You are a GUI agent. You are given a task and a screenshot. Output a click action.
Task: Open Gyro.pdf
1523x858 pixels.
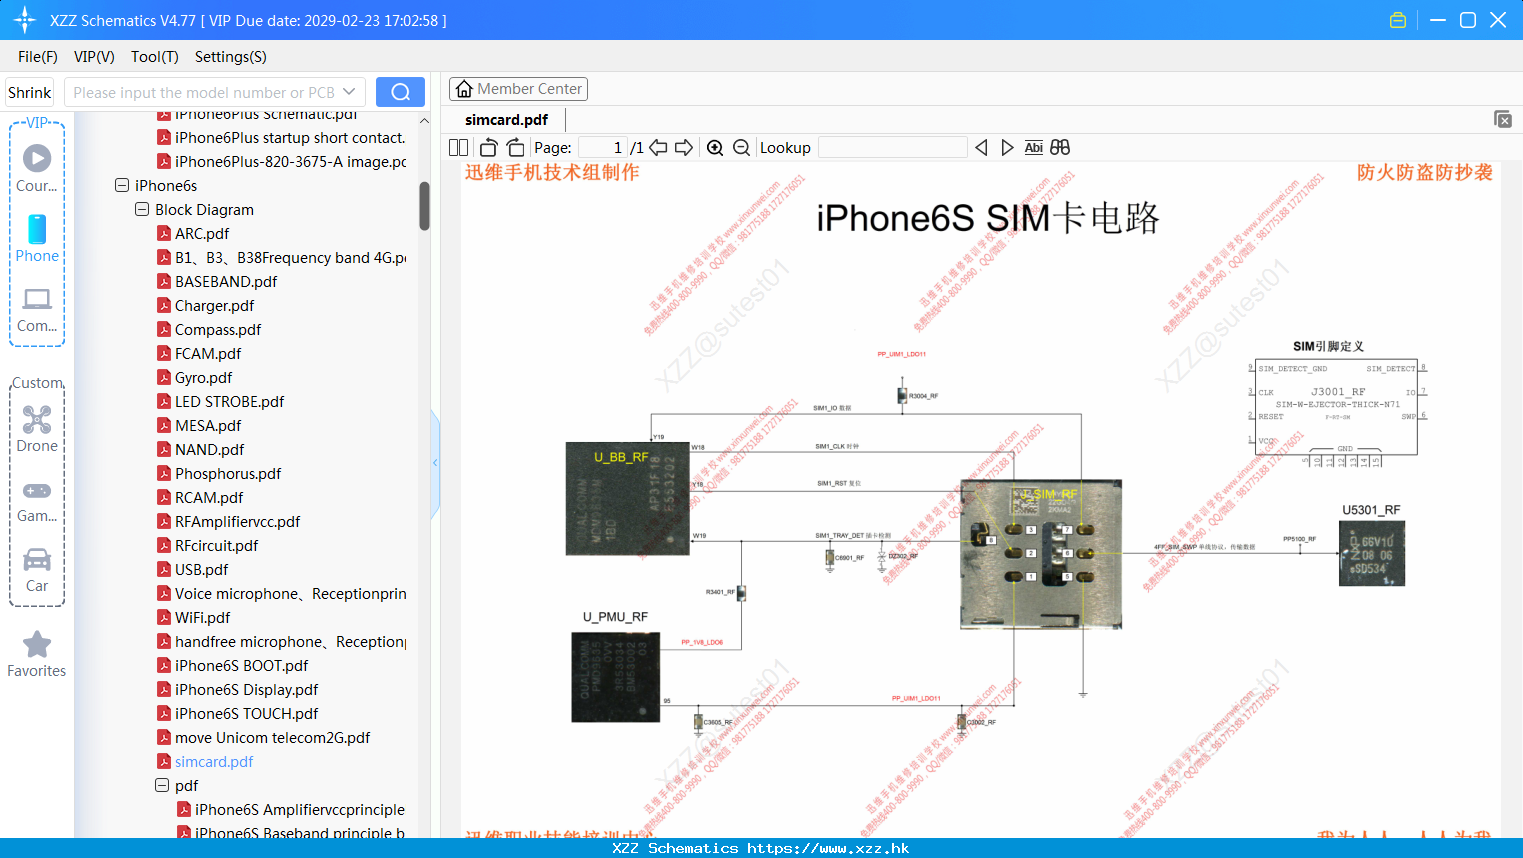pyautogui.click(x=204, y=377)
